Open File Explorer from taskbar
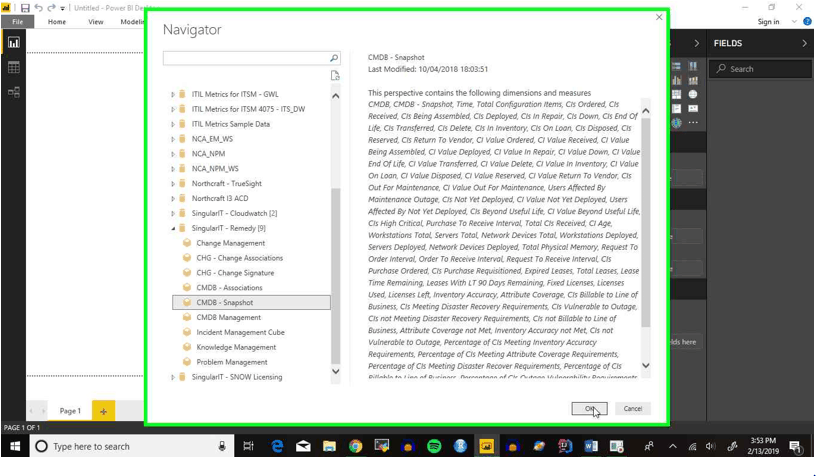816x476 pixels. coord(329,446)
